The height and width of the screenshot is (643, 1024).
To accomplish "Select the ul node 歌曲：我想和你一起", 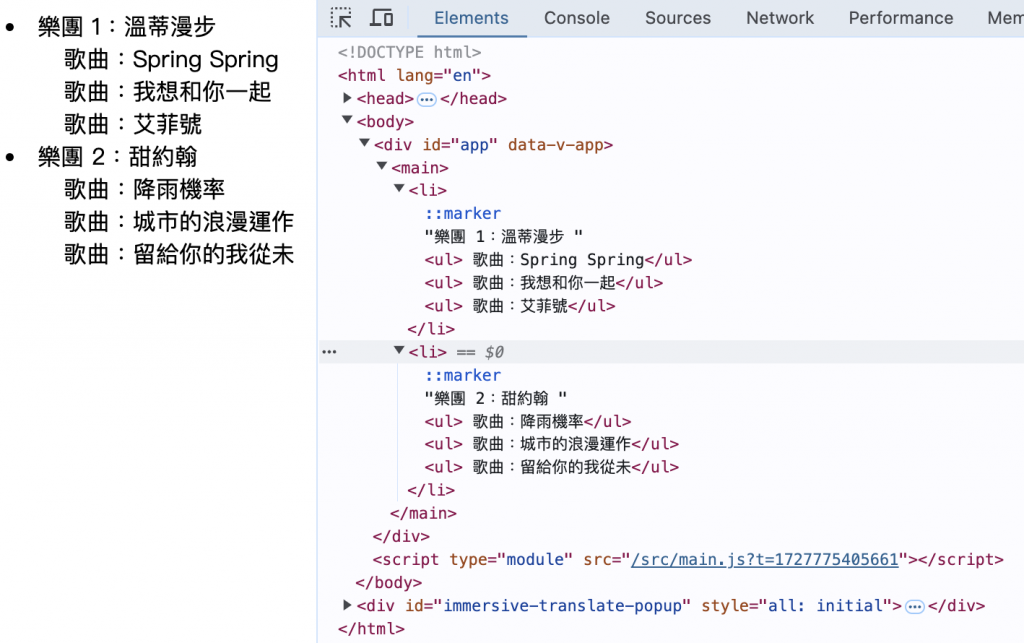I will (x=543, y=283).
